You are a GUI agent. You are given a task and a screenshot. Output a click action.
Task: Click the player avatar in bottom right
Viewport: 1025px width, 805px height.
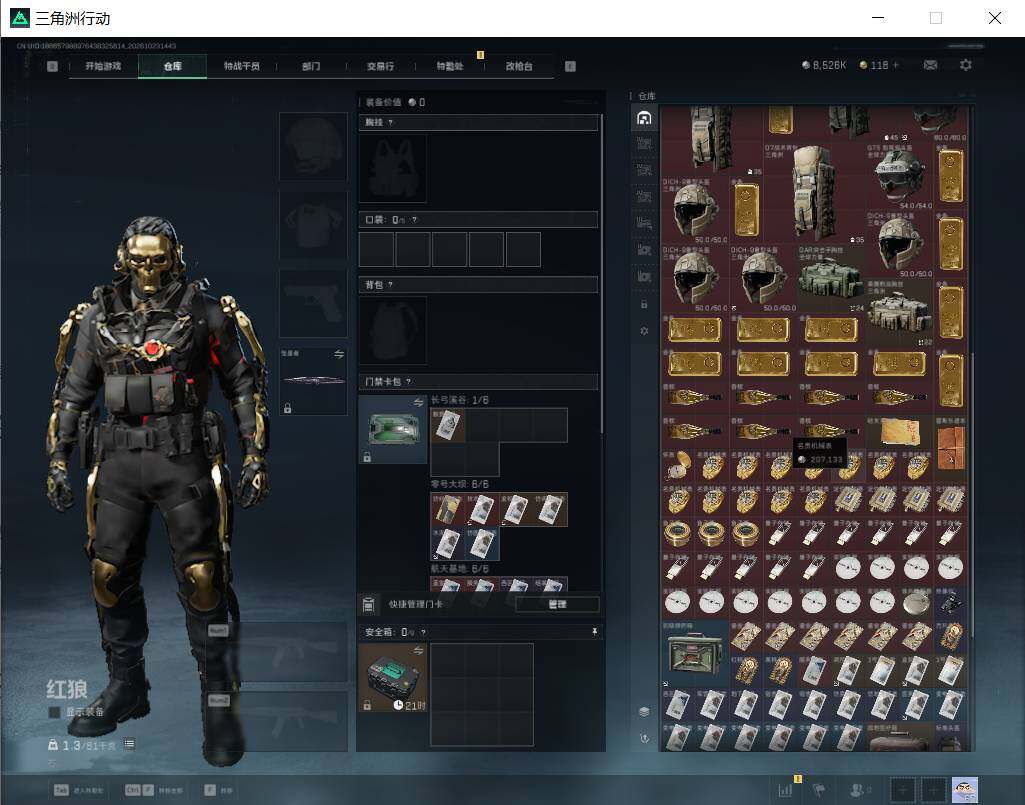(x=965, y=790)
